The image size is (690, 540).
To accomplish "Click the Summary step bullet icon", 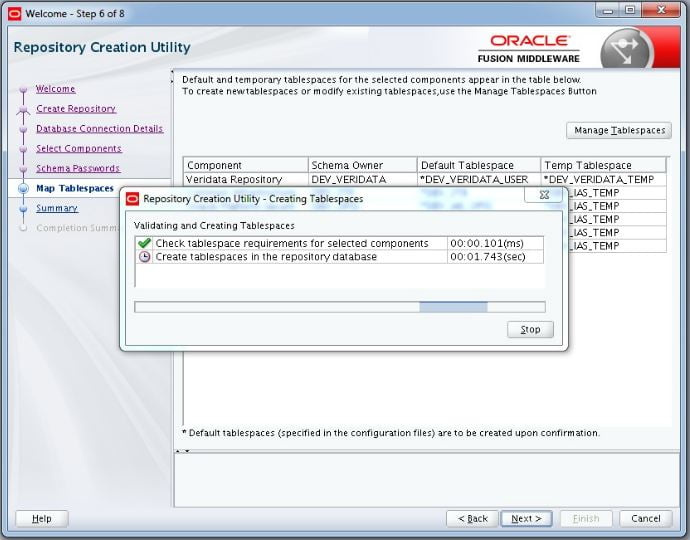I will [x=23, y=209].
